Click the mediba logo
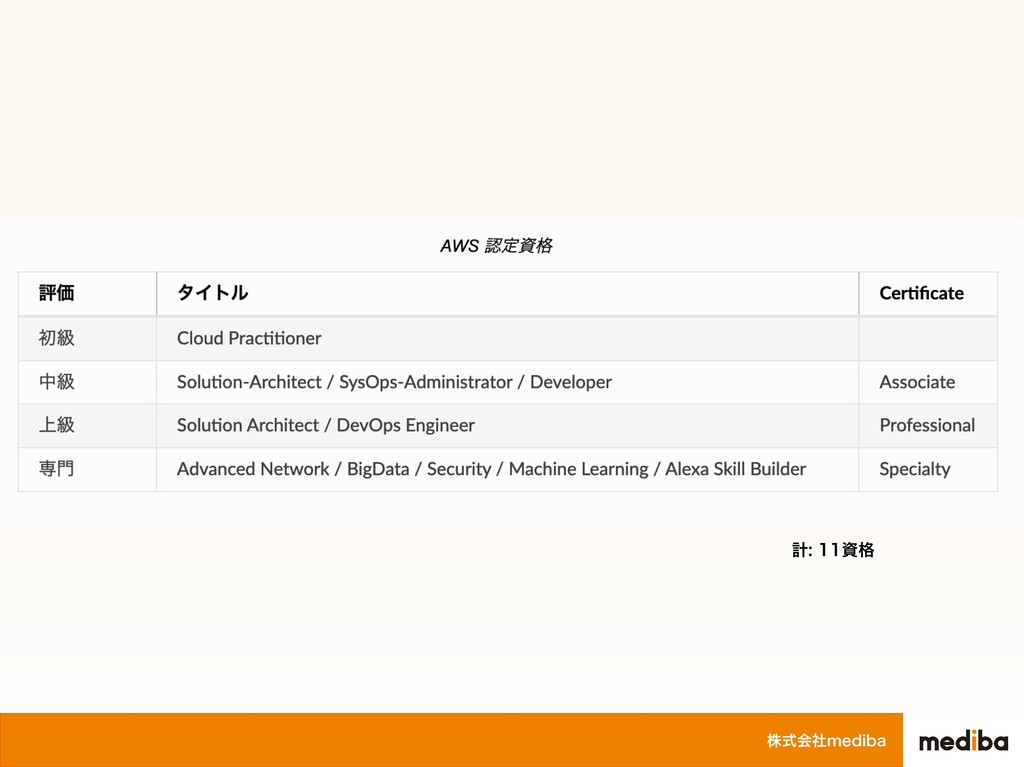This screenshot has width=1024, height=767. click(x=964, y=741)
